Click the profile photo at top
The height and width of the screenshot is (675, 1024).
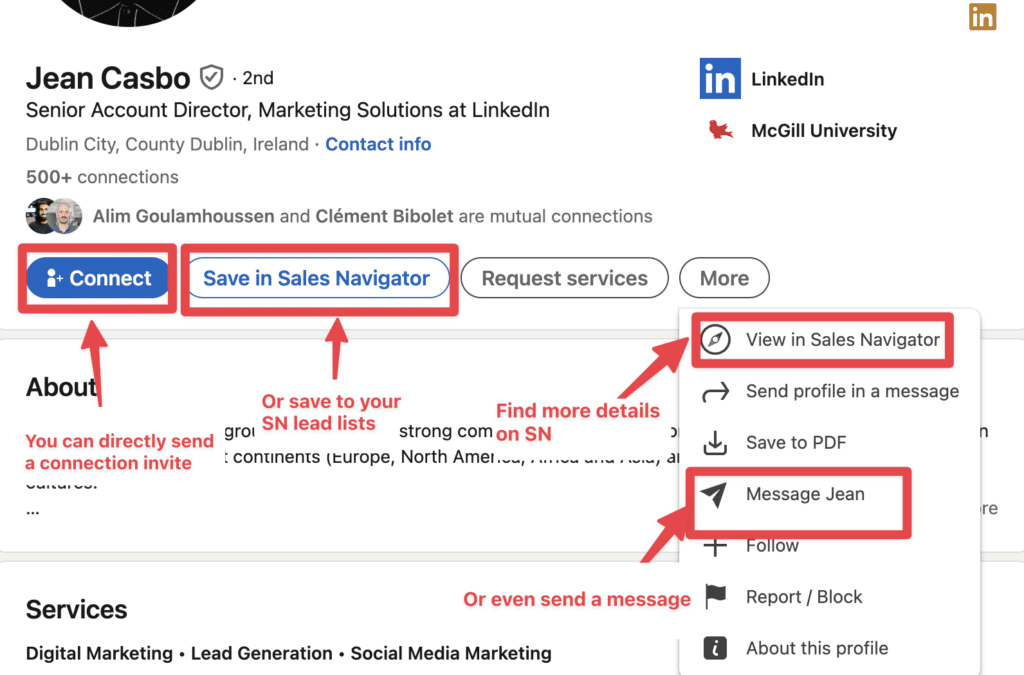click(x=128, y=11)
